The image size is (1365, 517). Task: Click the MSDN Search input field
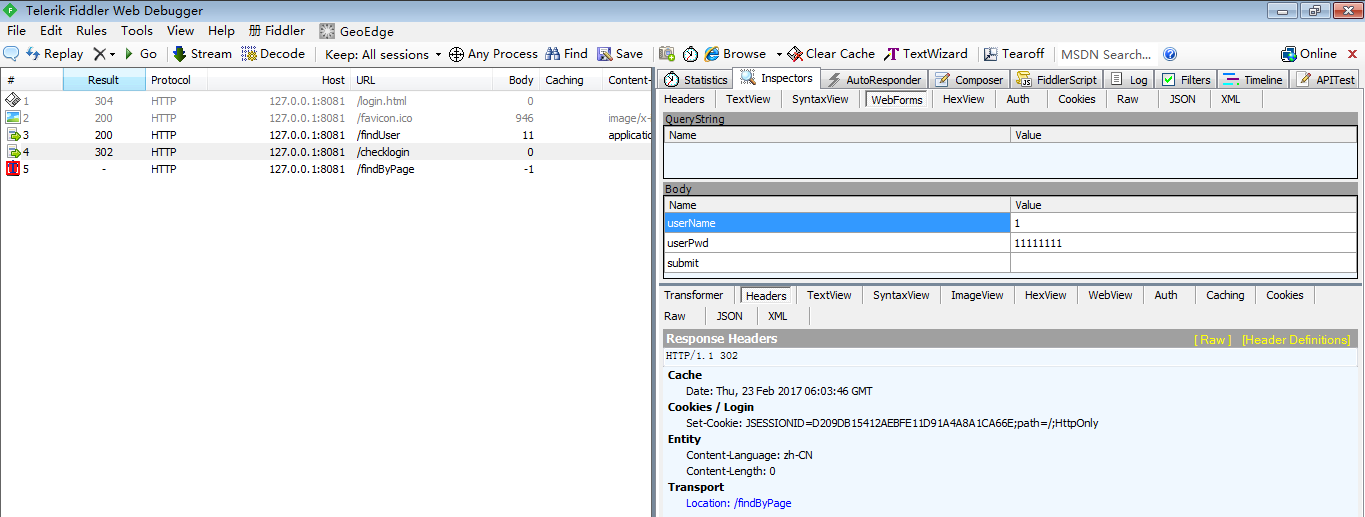click(1106, 55)
